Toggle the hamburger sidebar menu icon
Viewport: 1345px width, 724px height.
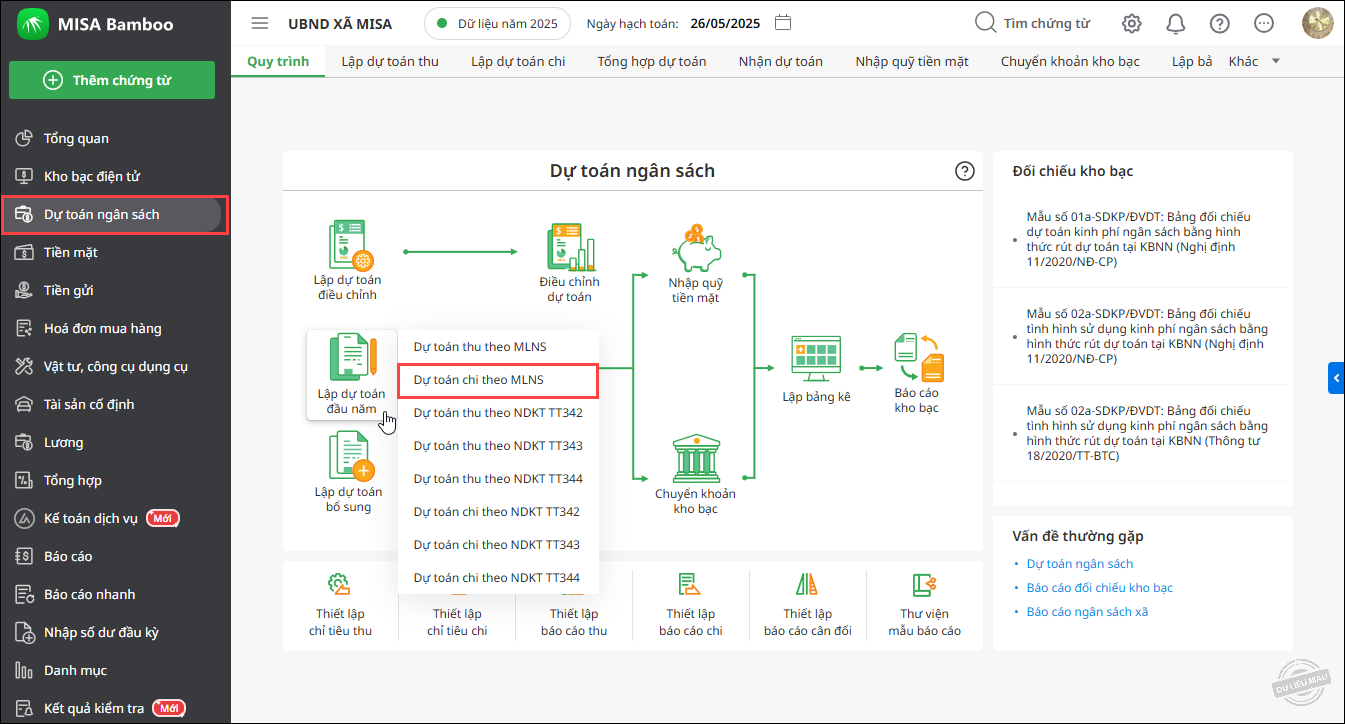pos(260,23)
